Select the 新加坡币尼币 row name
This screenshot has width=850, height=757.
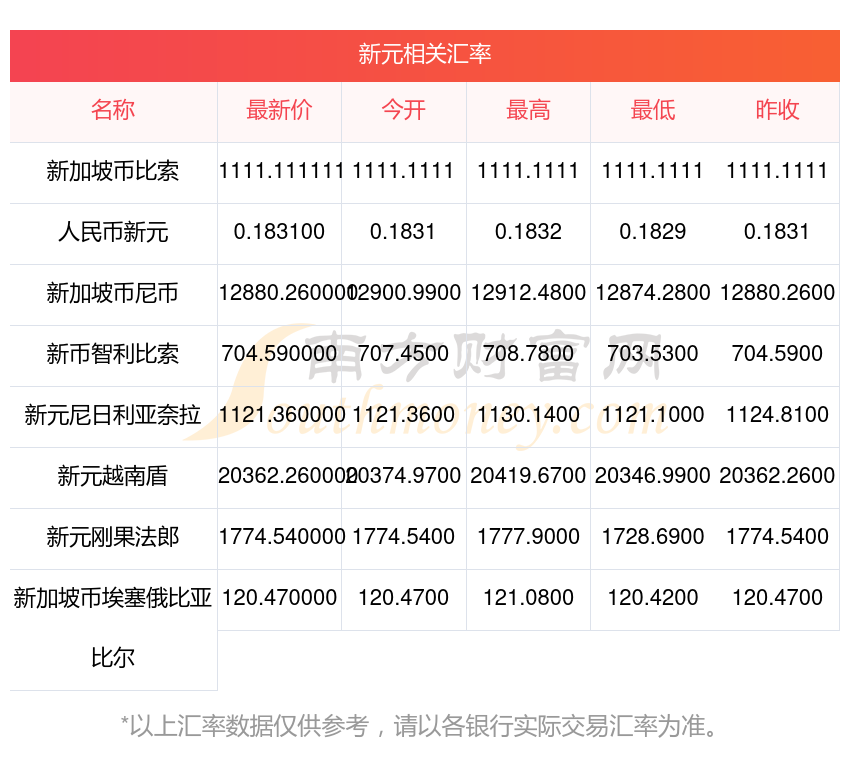pos(113,293)
